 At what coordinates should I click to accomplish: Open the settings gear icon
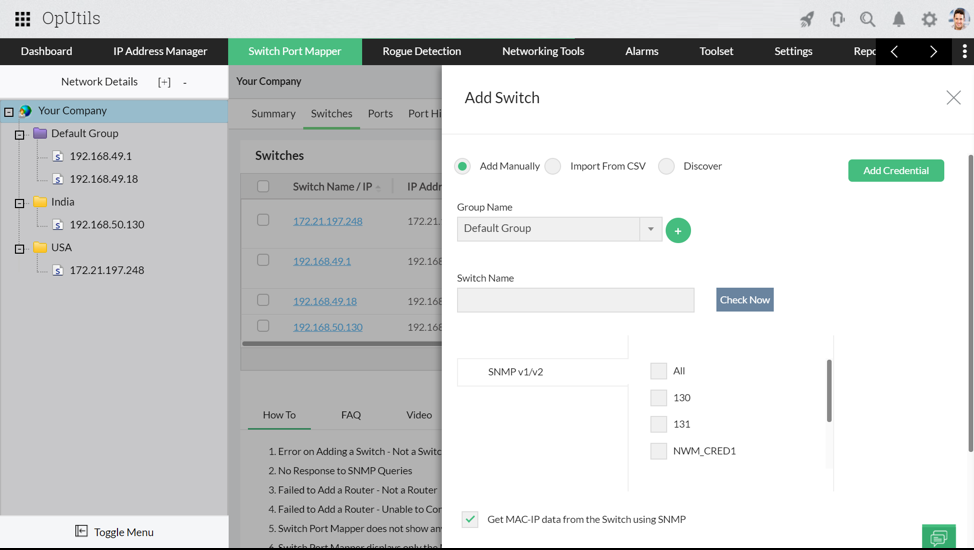coord(929,19)
